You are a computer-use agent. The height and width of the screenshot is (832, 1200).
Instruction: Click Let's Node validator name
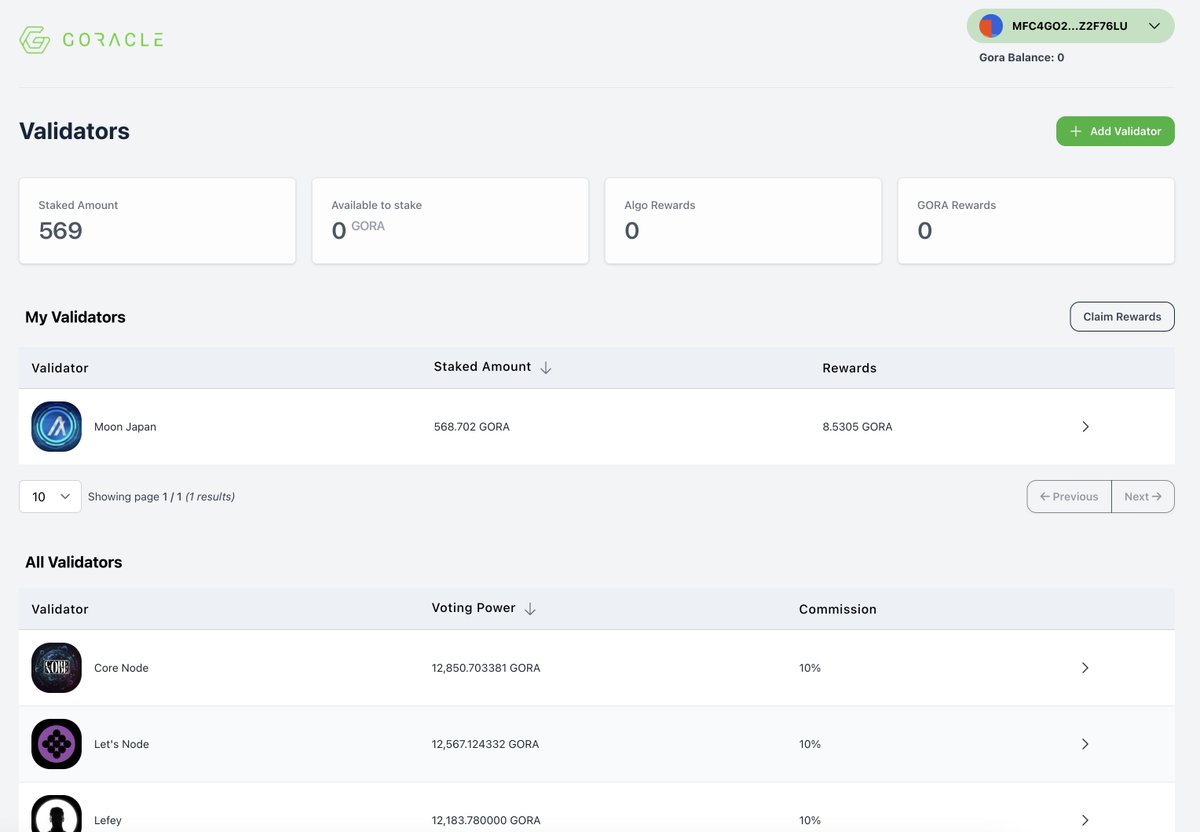(x=121, y=744)
